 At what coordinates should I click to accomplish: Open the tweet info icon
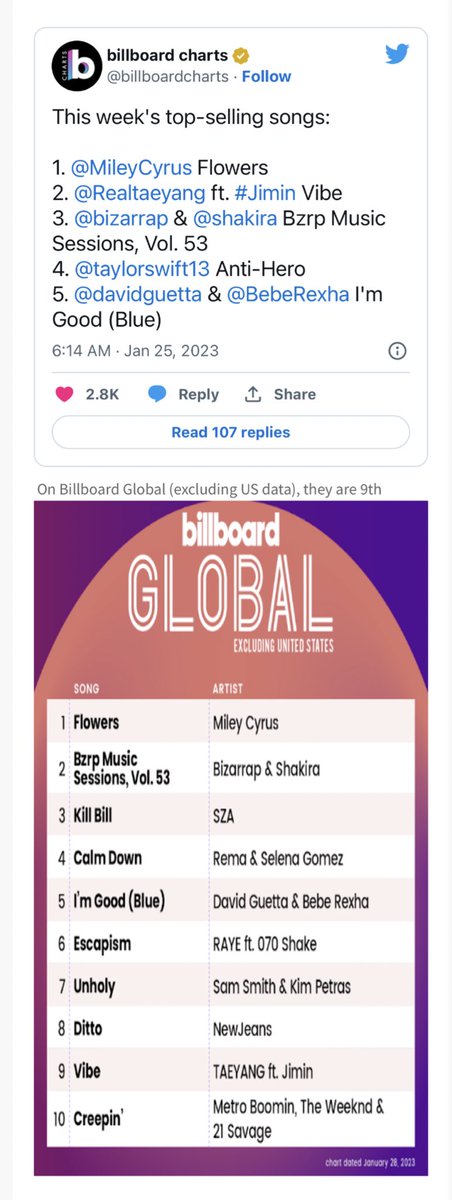pos(397,351)
